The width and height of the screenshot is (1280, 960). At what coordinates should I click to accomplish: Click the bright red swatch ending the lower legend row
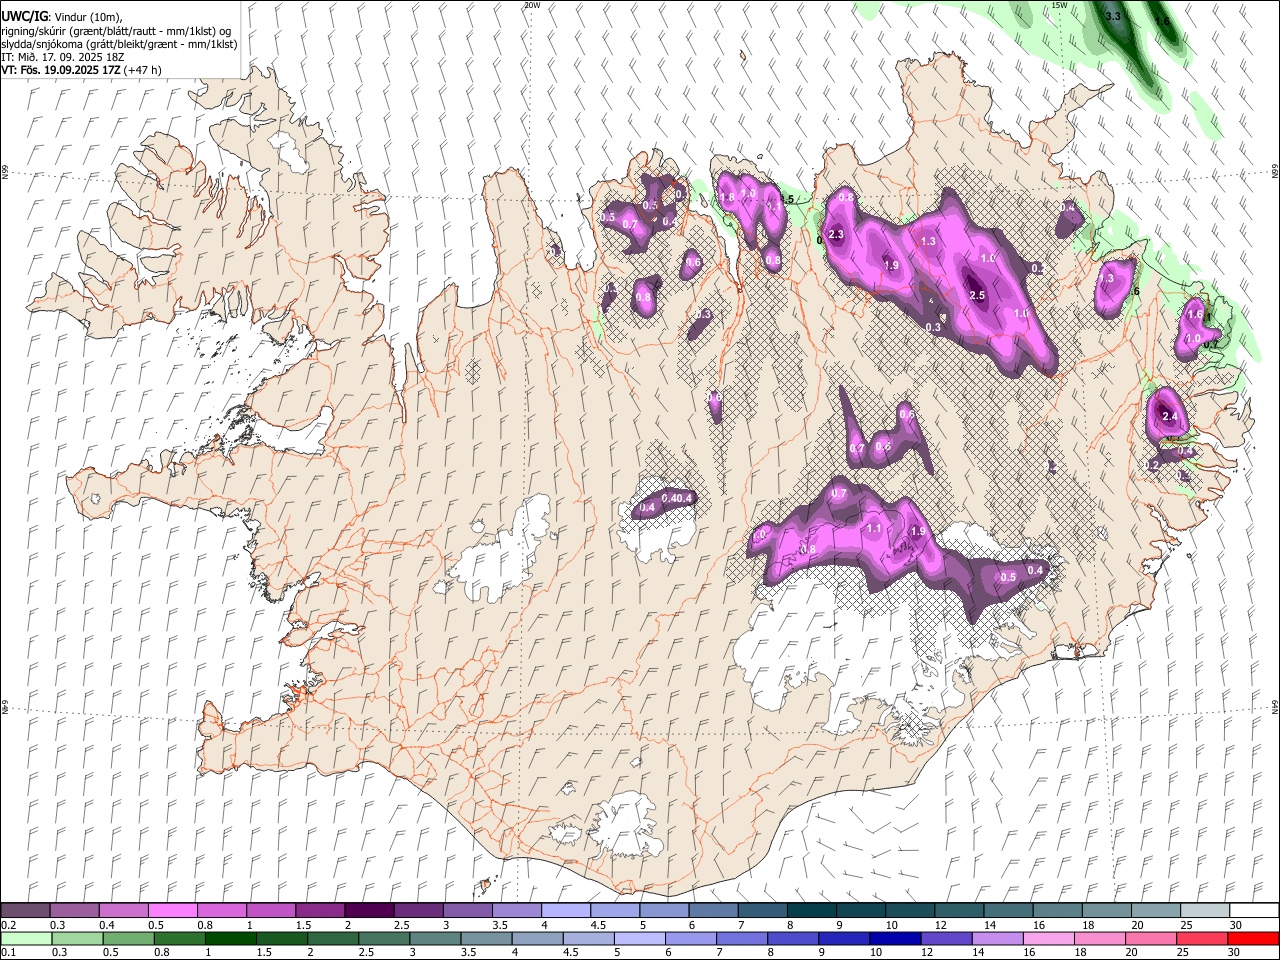click(x=1254, y=938)
